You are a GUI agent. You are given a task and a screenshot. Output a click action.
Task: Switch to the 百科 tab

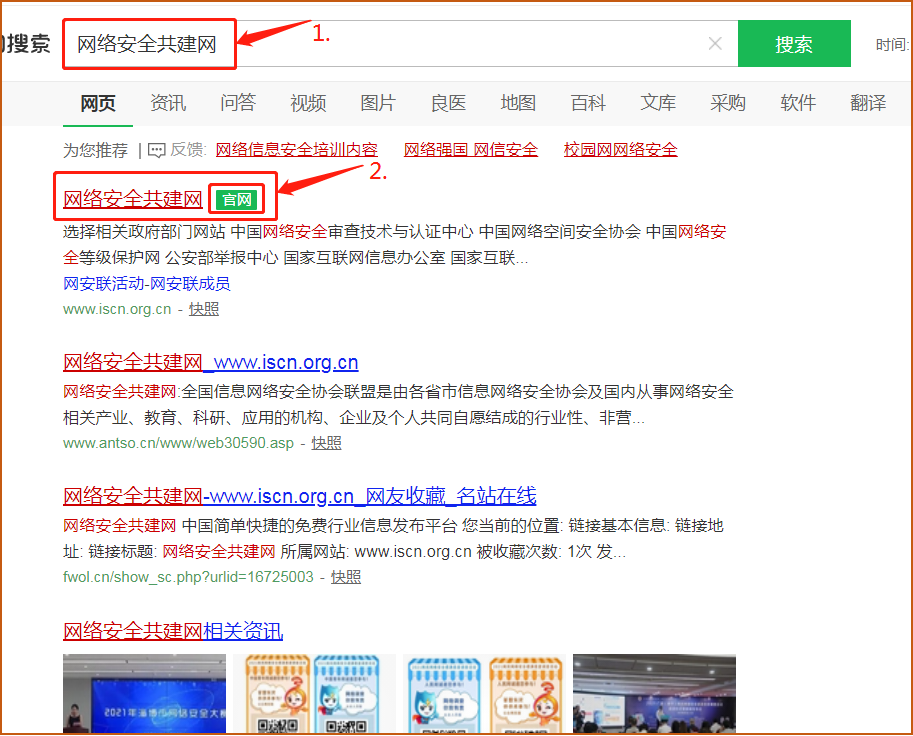click(x=588, y=103)
